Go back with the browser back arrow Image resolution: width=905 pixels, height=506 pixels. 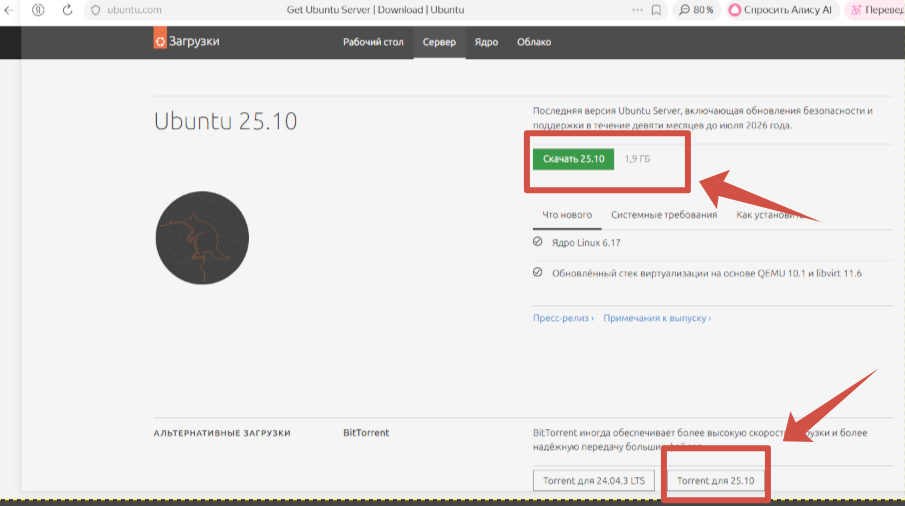(x=9, y=10)
